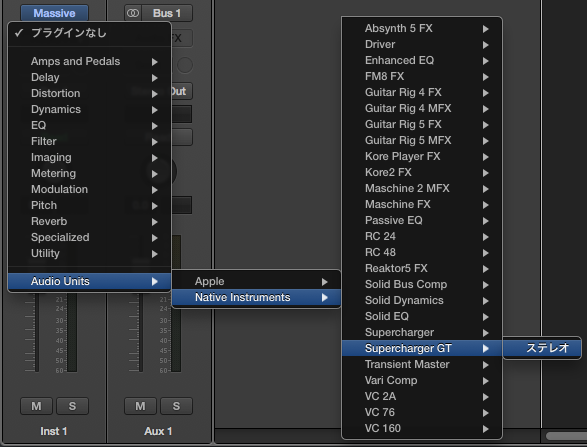Choose the Enhanced EQ plugin
The image size is (587, 447).
(422, 60)
